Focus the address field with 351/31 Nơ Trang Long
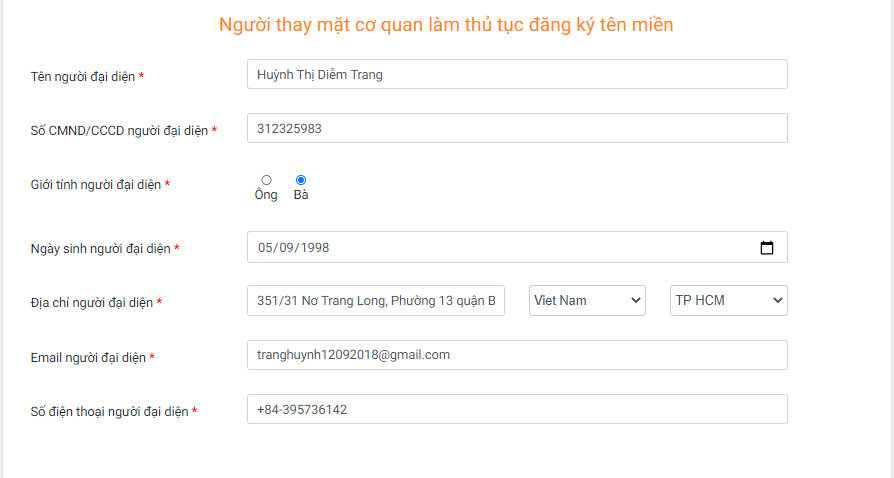Image resolution: width=894 pixels, height=478 pixels. 376,301
